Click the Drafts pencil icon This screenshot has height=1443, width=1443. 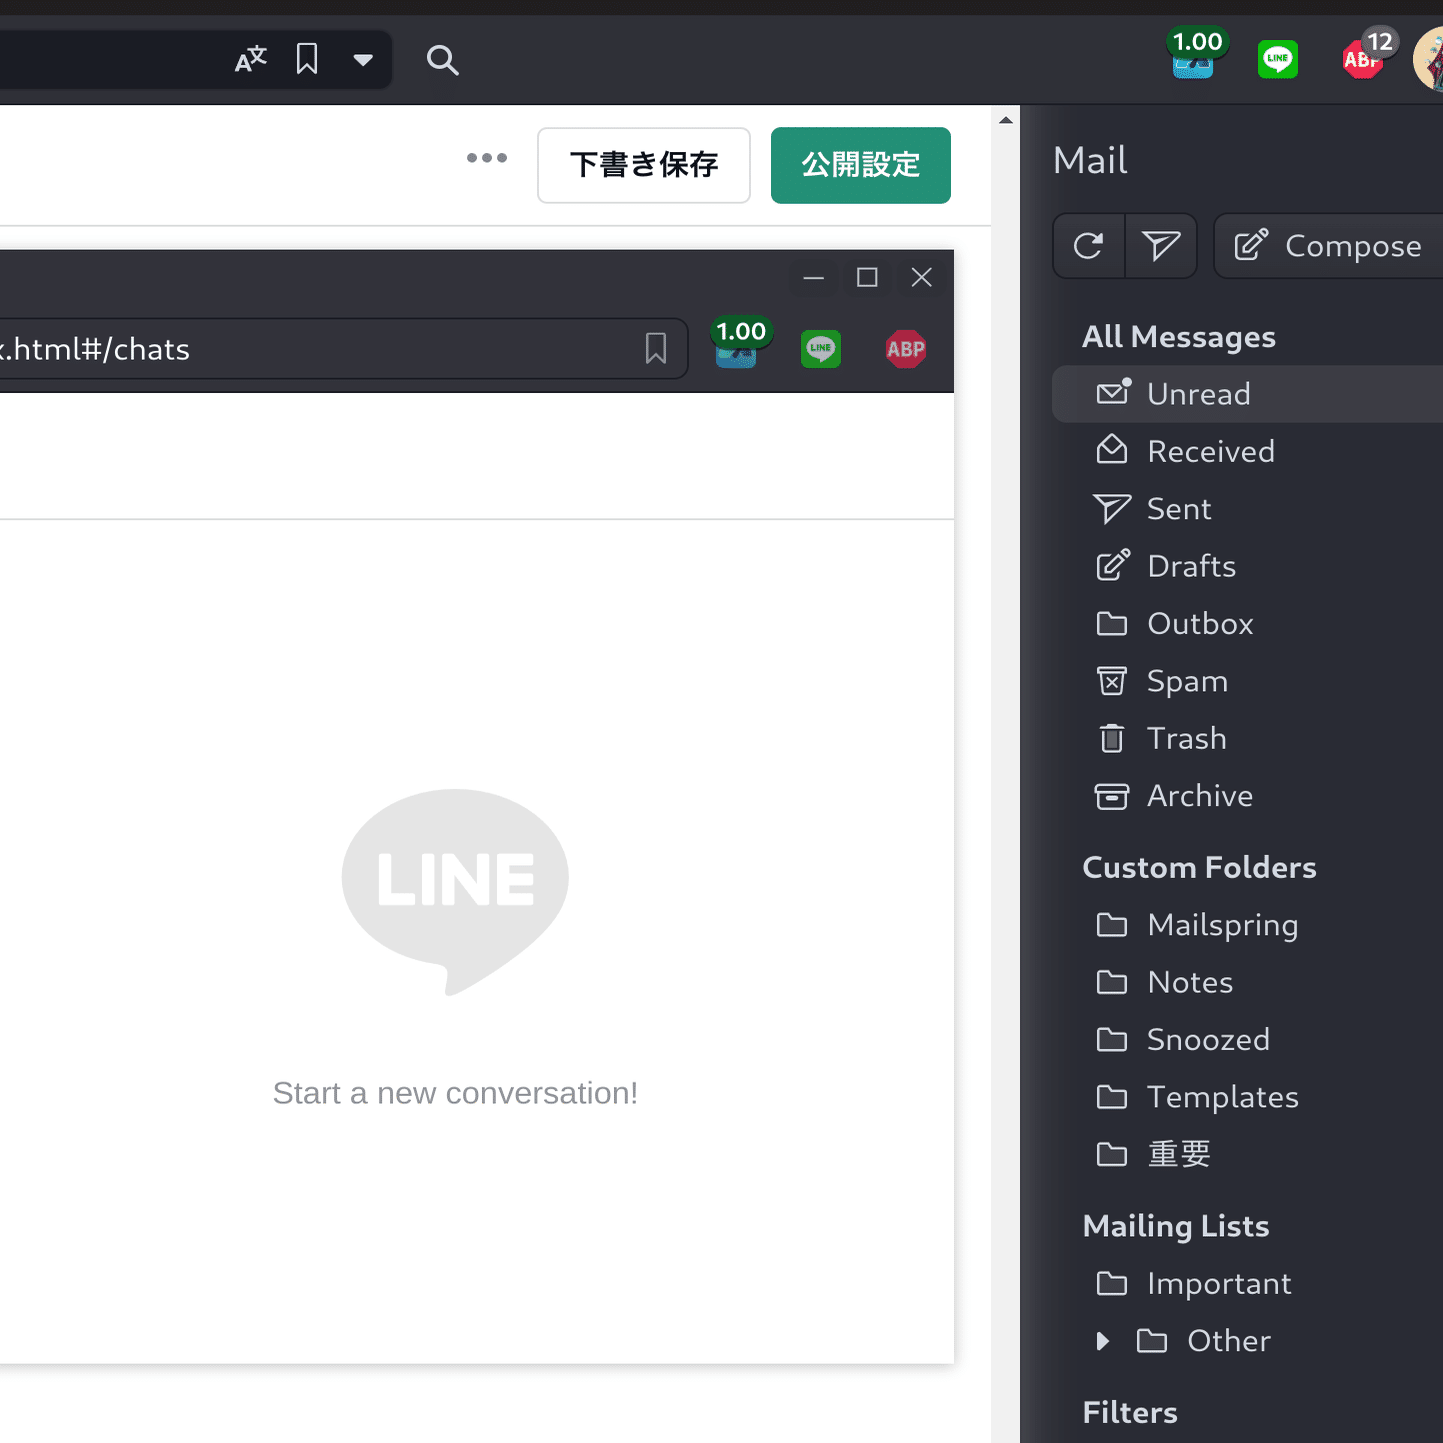pyautogui.click(x=1113, y=565)
